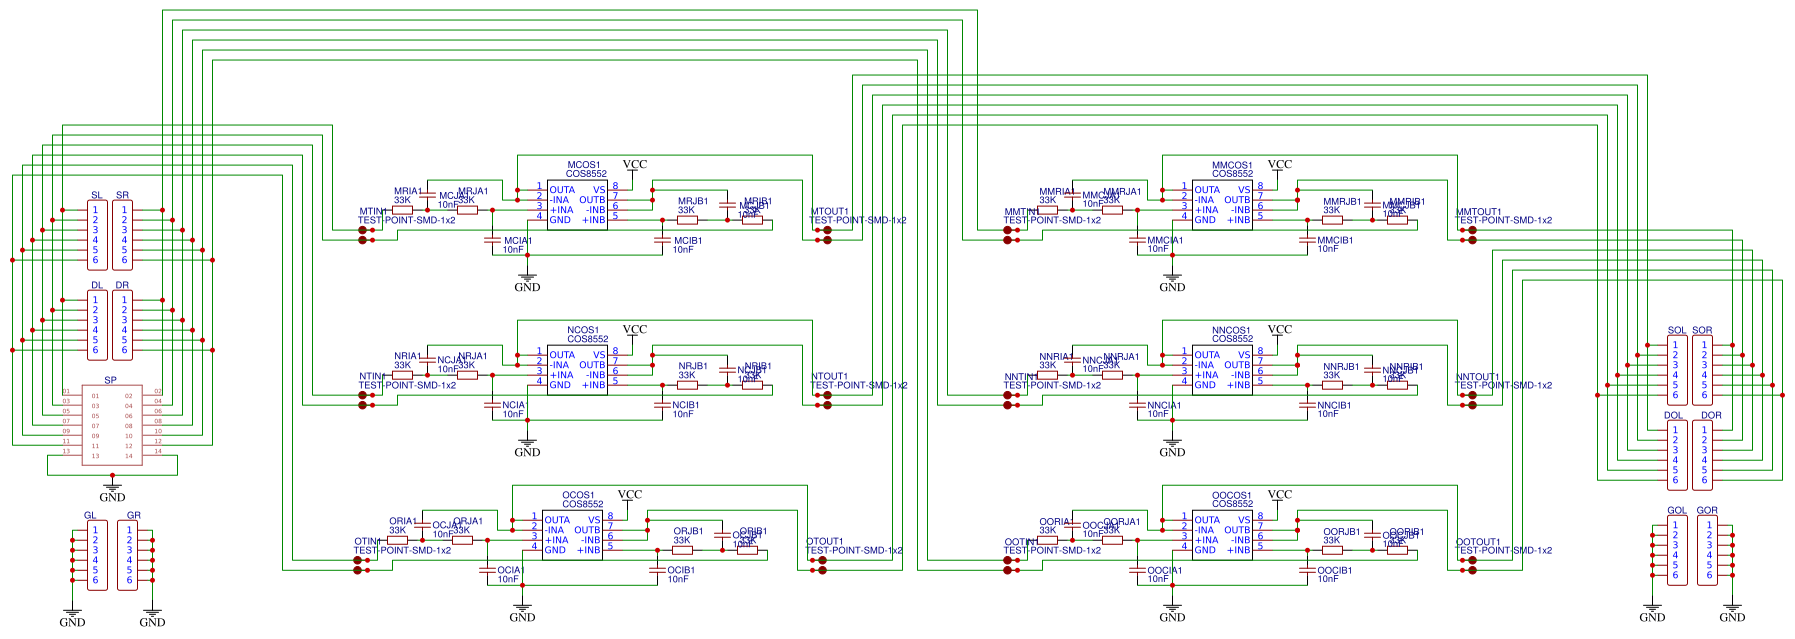Click the SR connector block
Screen dimensions: 1795x639
(122, 235)
